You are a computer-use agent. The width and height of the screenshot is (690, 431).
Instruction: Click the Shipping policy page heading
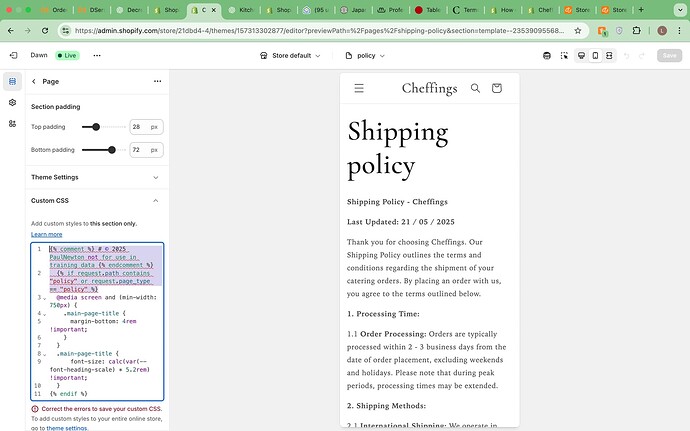point(397,149)
